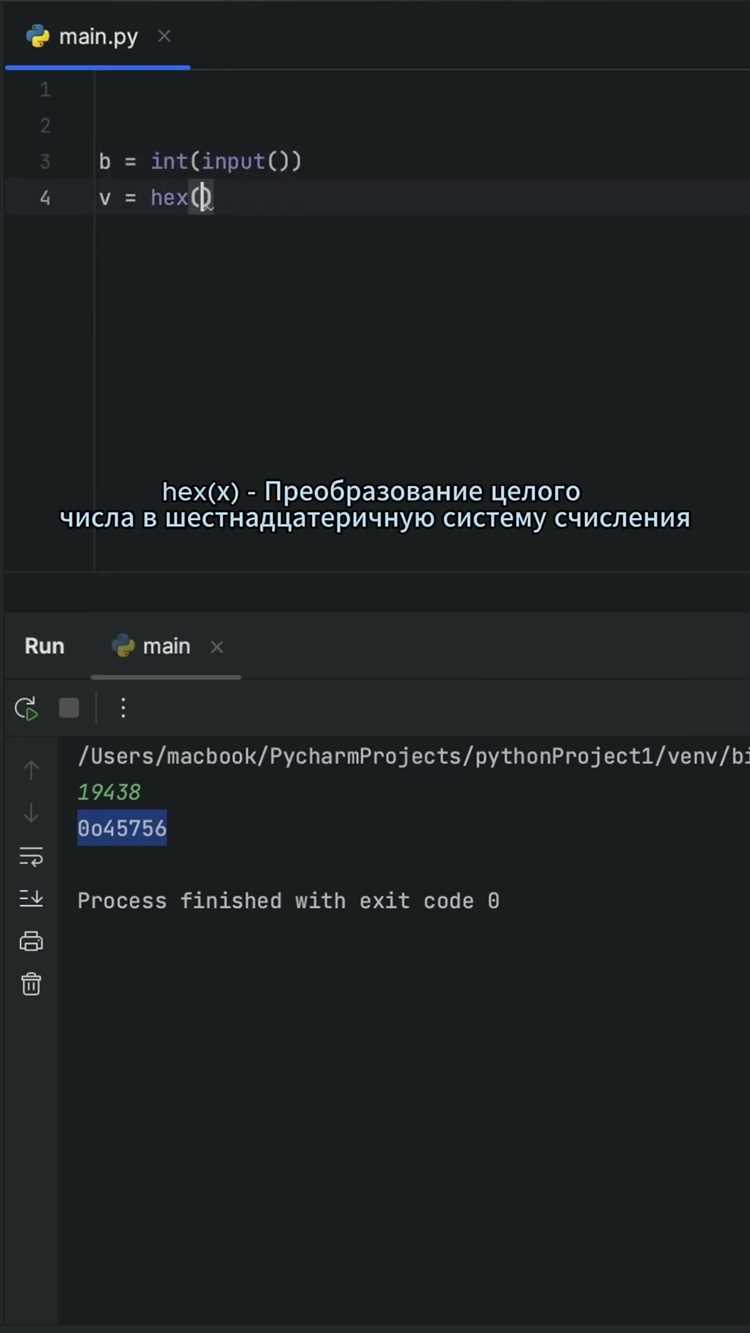Click line number 1 in the gutter
The image size is (750, 1333).
pyautogui.click(x=45, y=90)
